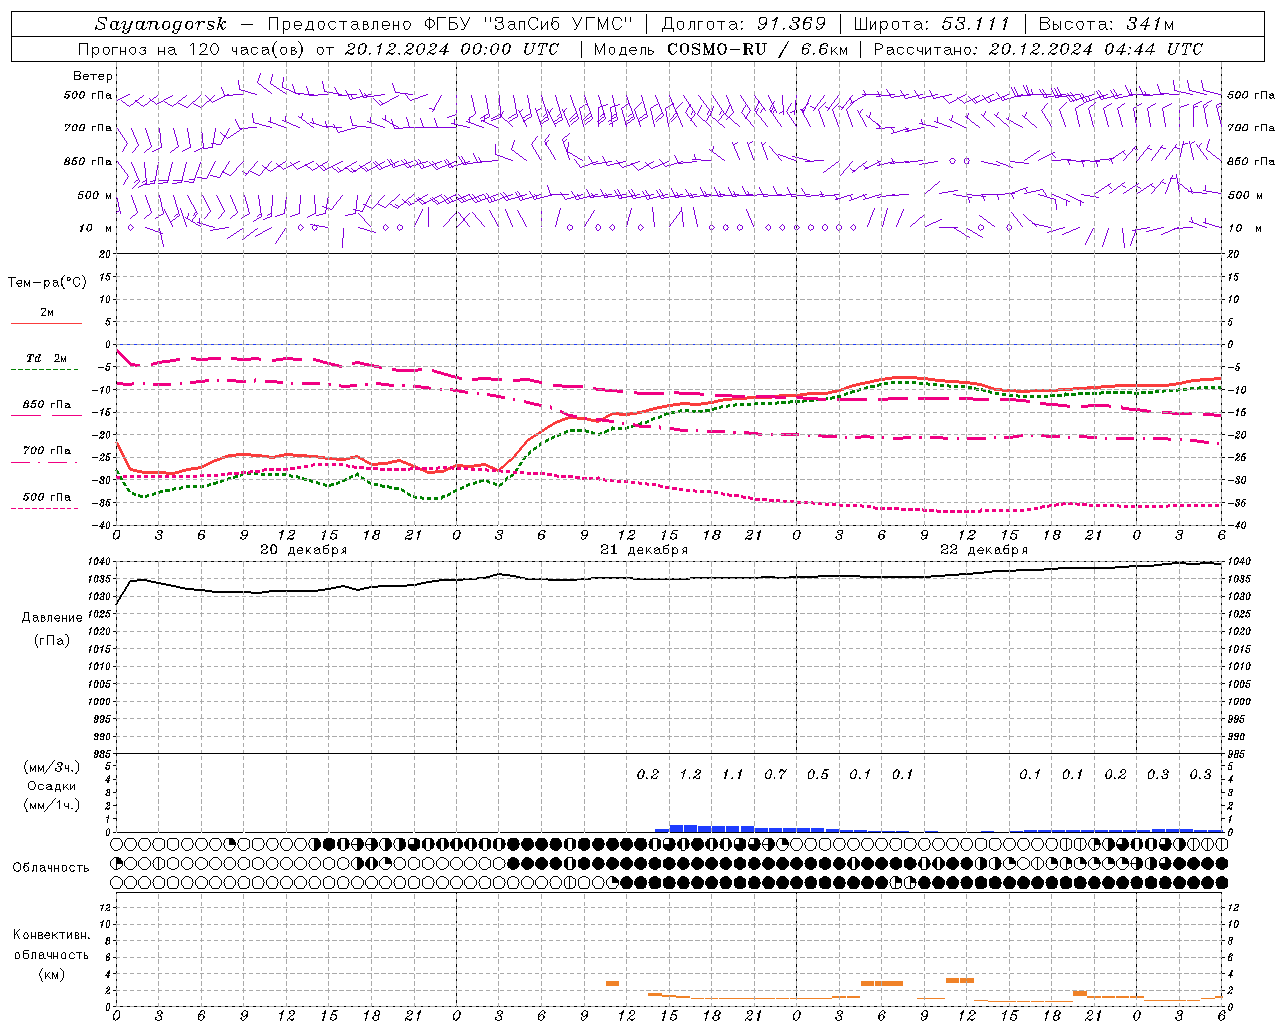Click the 0.5 precipitation amount value
The height and width of the screenshot is (1024, 1280).
pos(818,774)
